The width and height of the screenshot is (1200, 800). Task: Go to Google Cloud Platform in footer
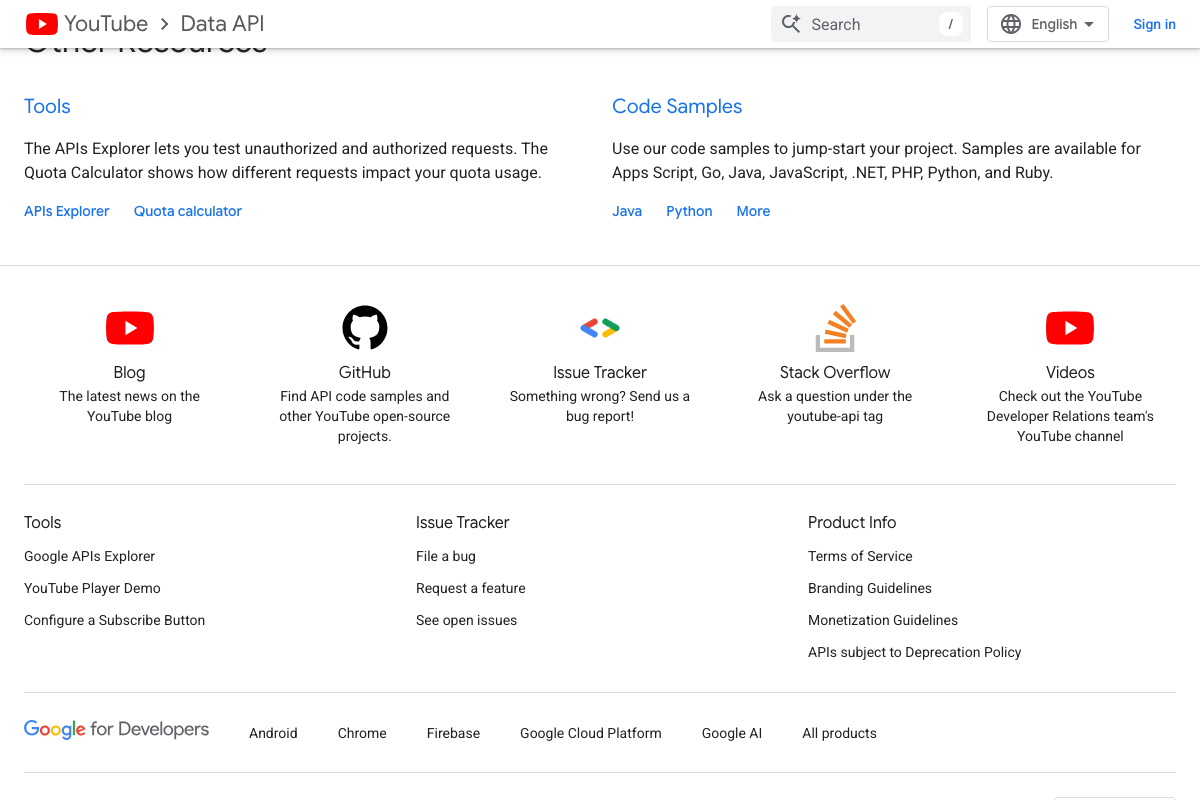(x=591, y=733)
